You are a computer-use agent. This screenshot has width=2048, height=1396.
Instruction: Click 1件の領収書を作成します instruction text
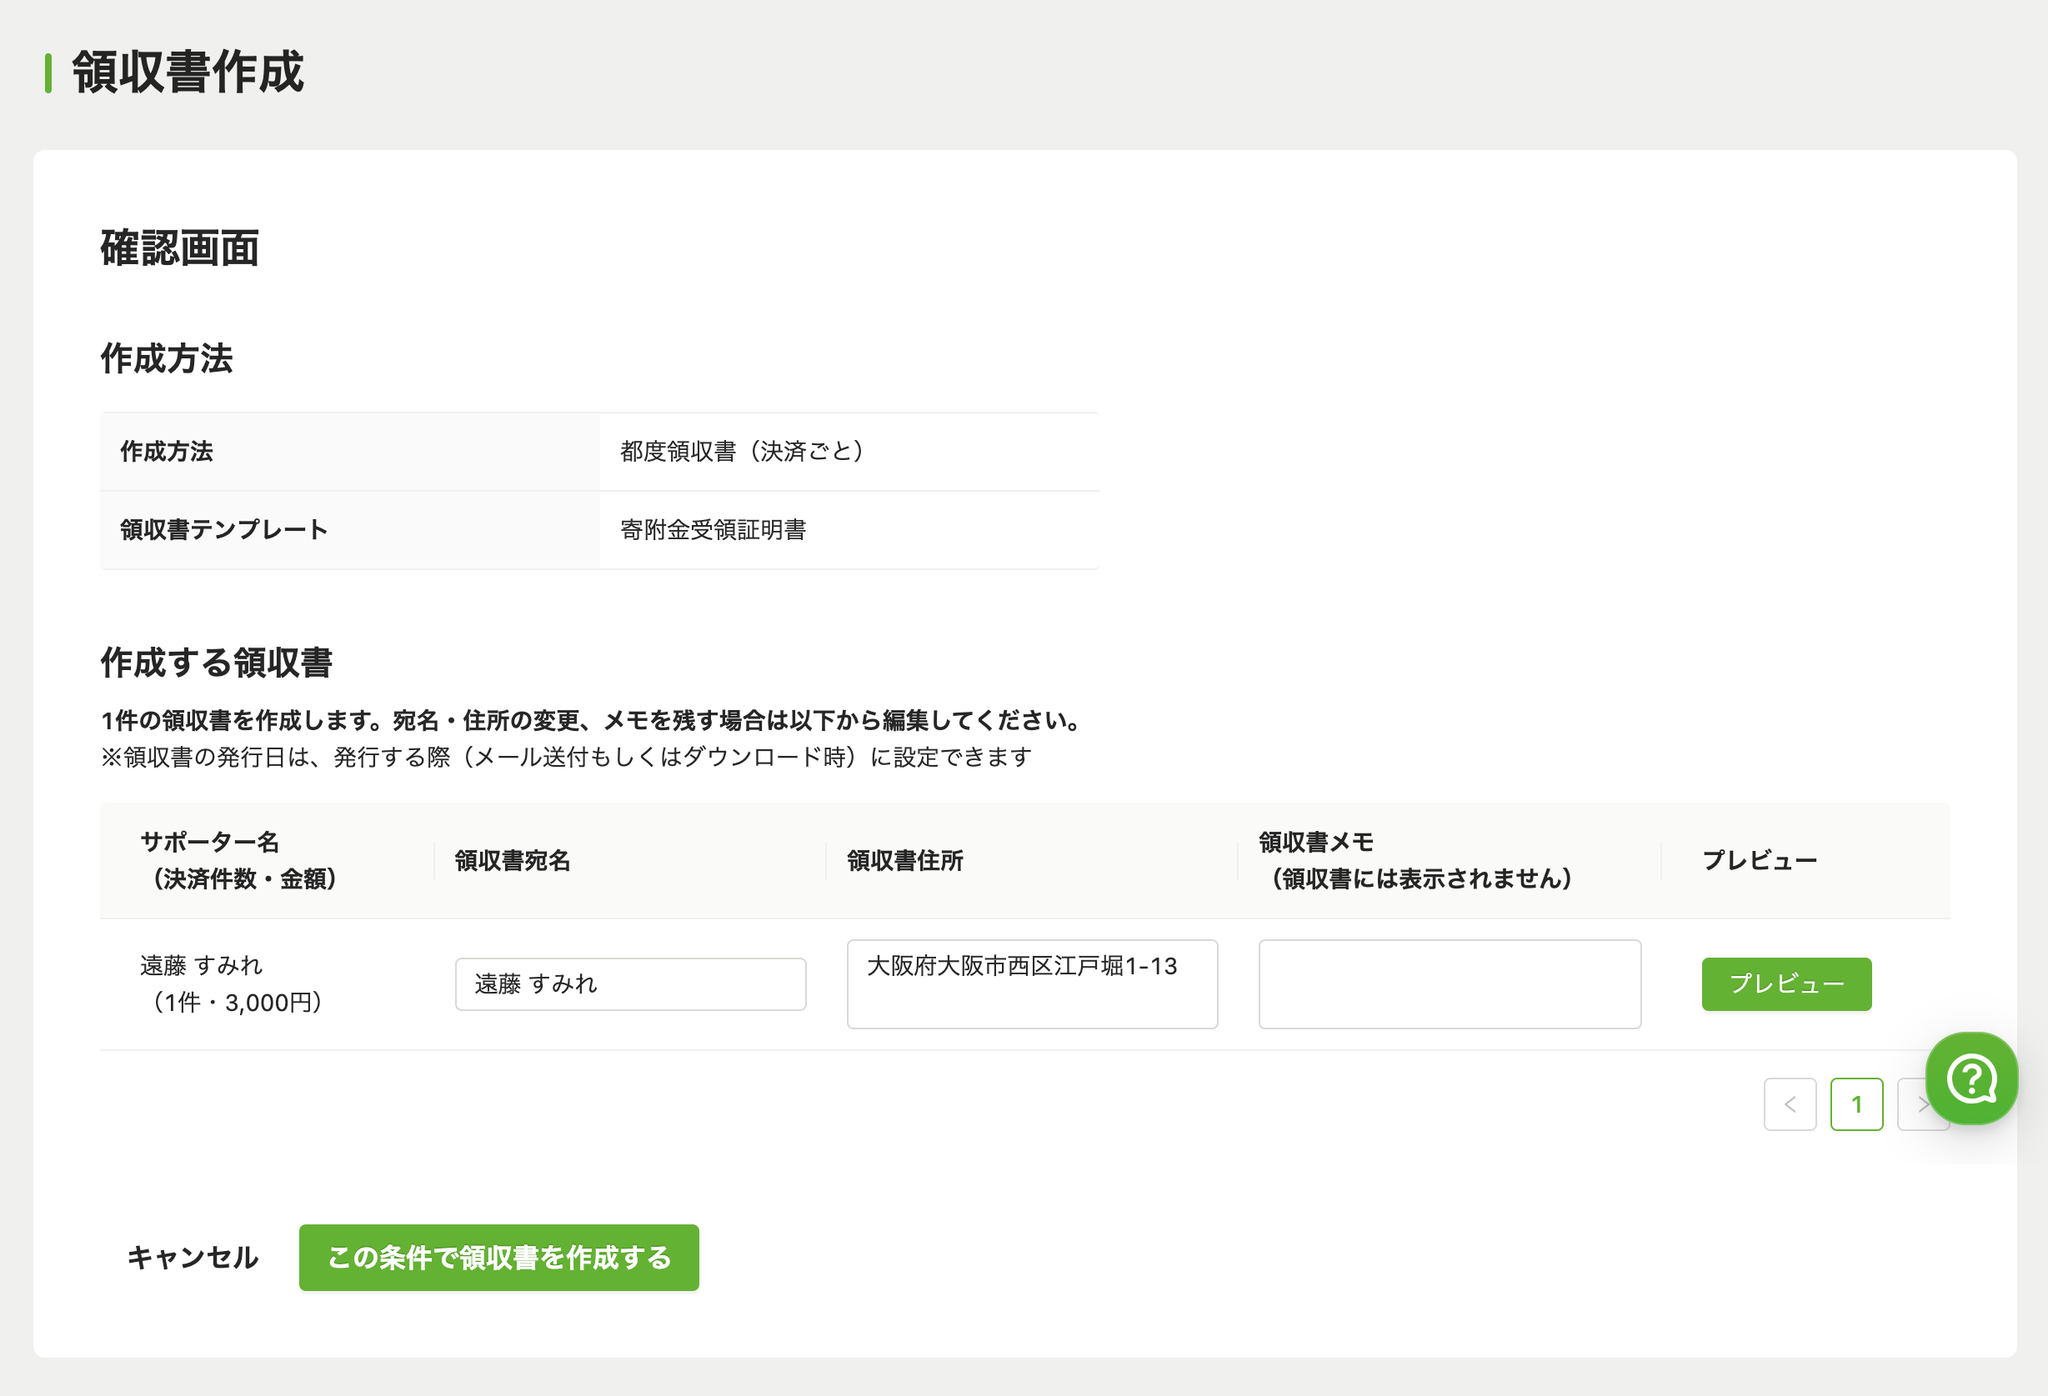pos(593,720)
